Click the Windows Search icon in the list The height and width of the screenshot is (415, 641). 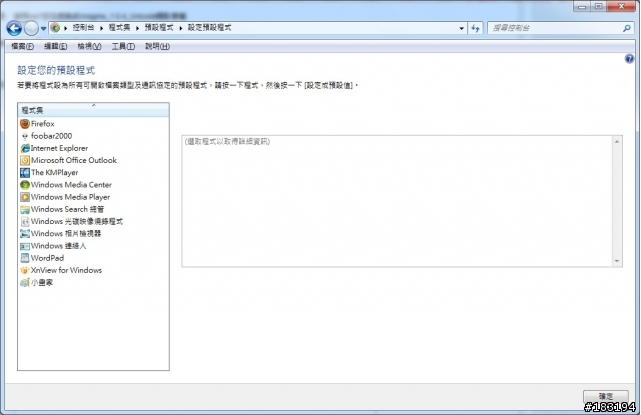coord(25,209)
